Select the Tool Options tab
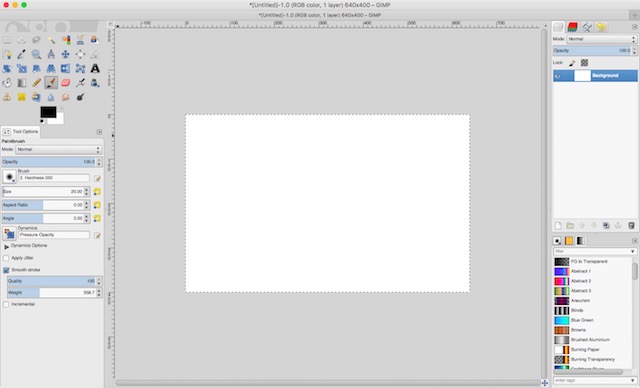 pyautogui.click(x=20, y=132)
